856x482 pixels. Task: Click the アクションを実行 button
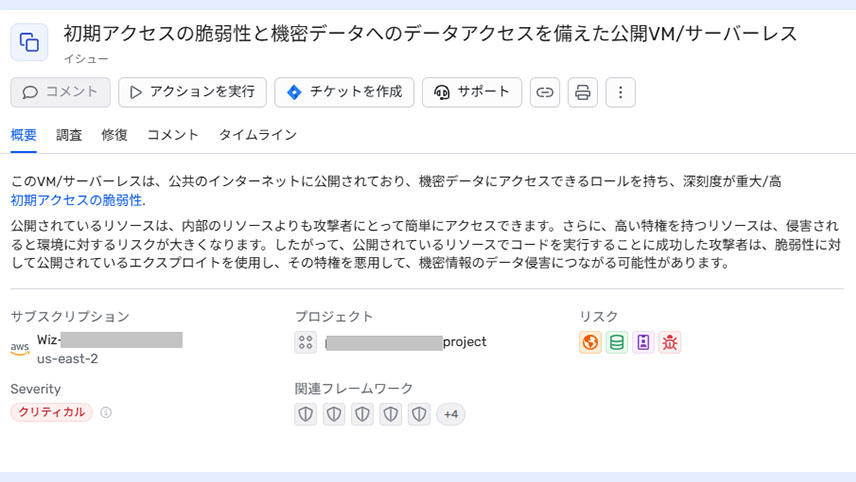(192, 92)
